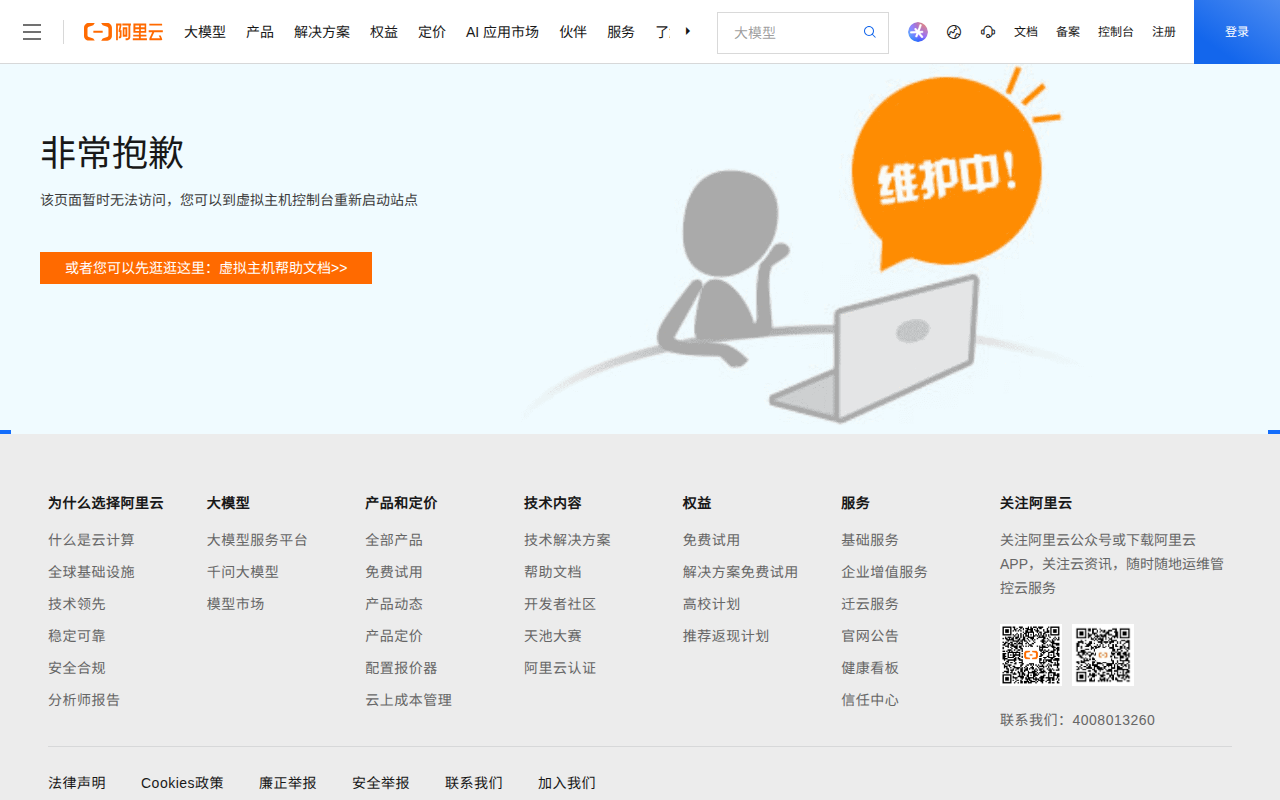The height and width of the screenshot is (800, 1280).
Task: Open 开发者社区 footer link
Action: [560, 604]
